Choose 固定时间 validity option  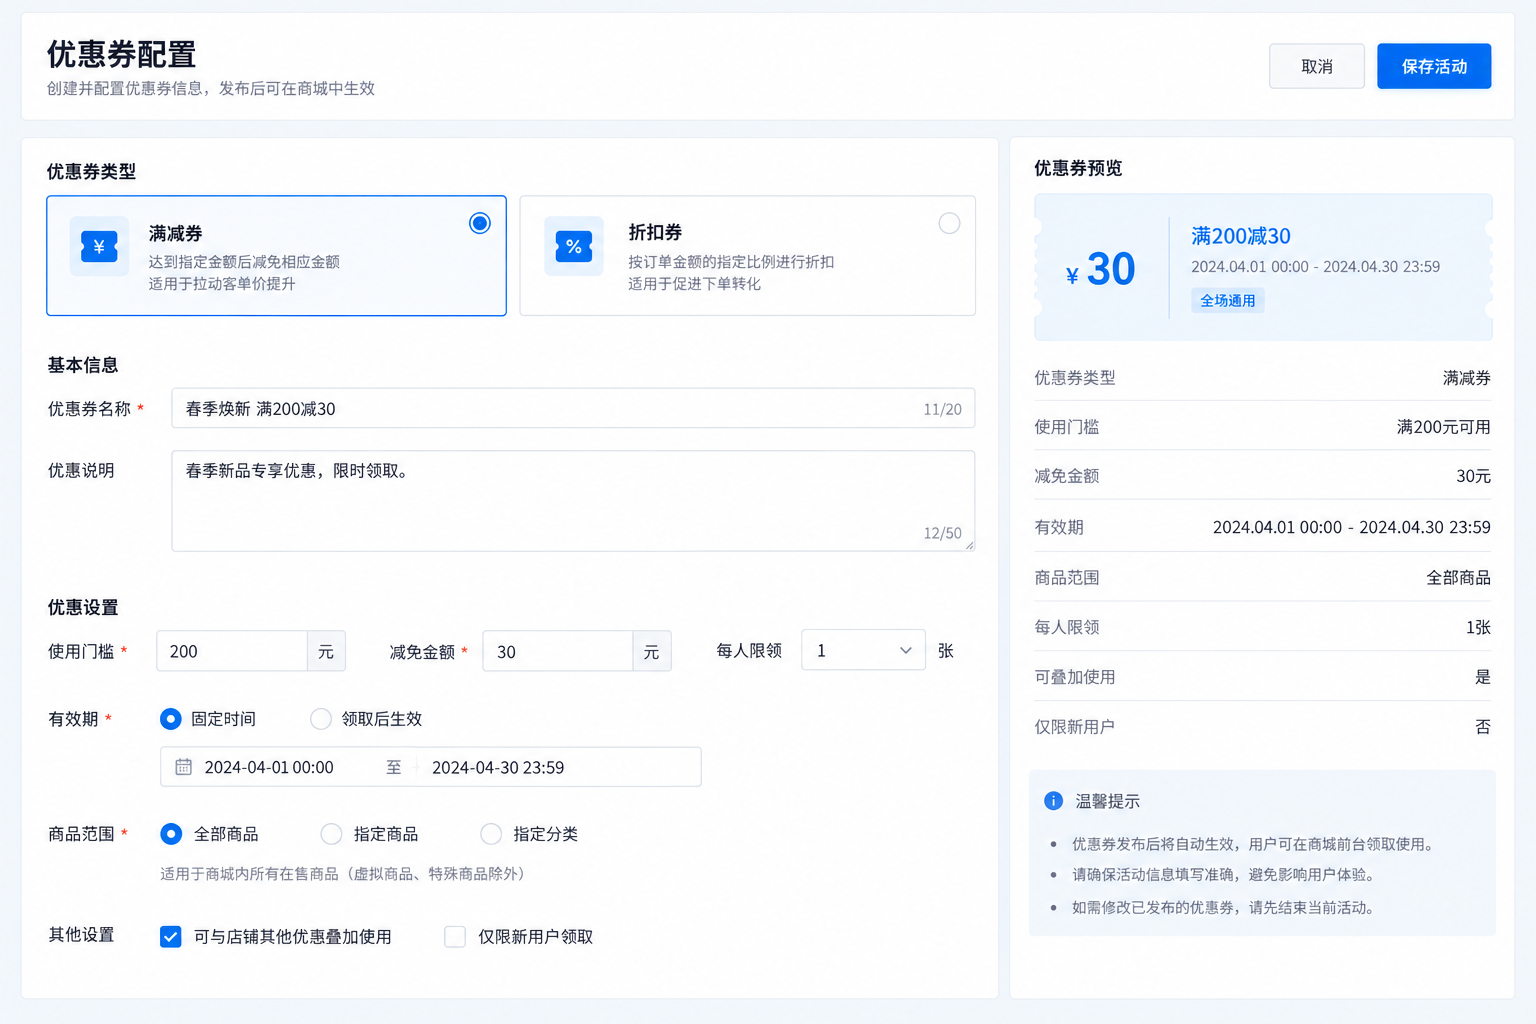(x=171, y=719)
